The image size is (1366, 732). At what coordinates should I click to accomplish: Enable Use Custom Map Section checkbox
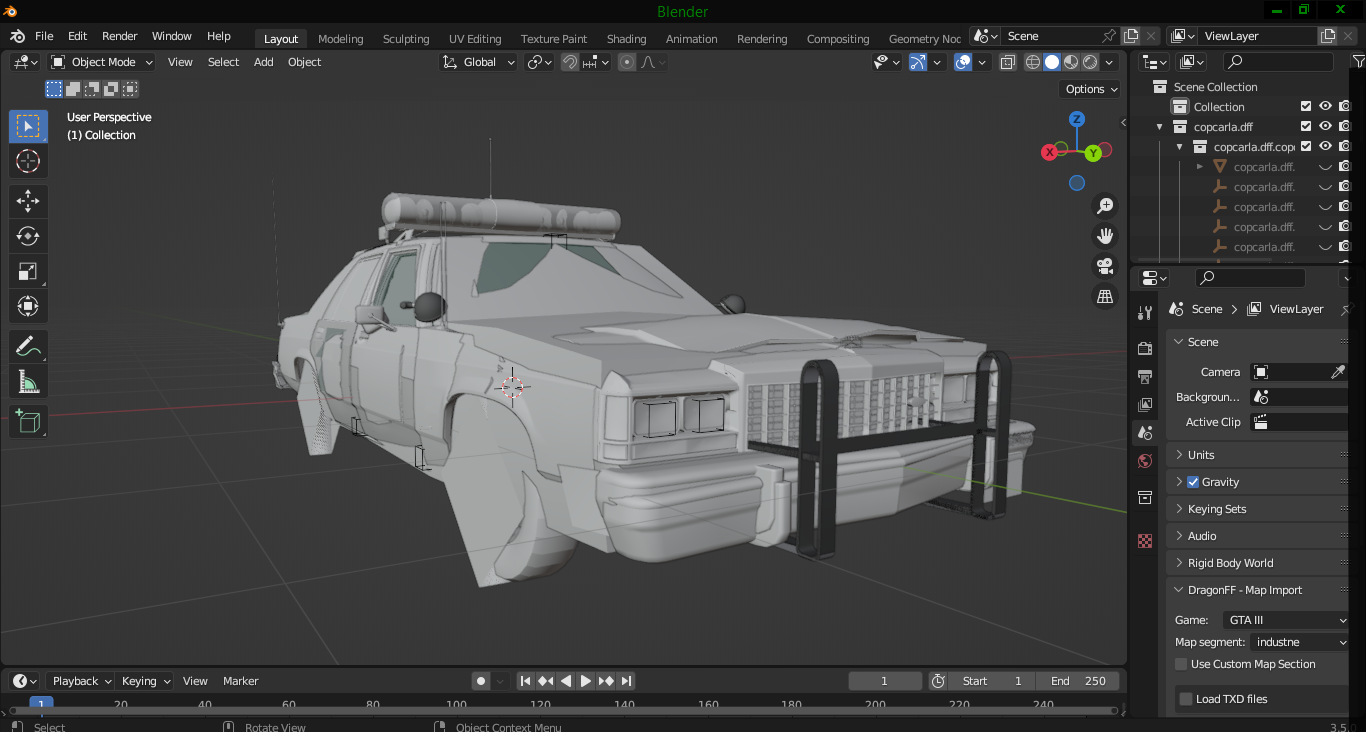click(1181, 664)
